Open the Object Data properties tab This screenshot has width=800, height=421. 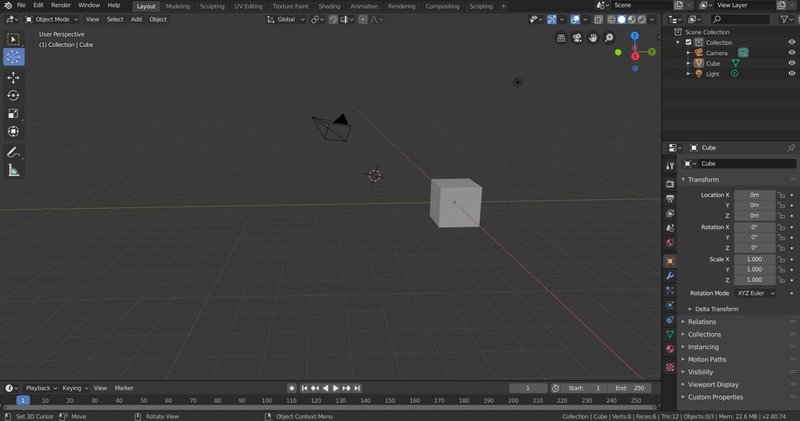point(670,334)
